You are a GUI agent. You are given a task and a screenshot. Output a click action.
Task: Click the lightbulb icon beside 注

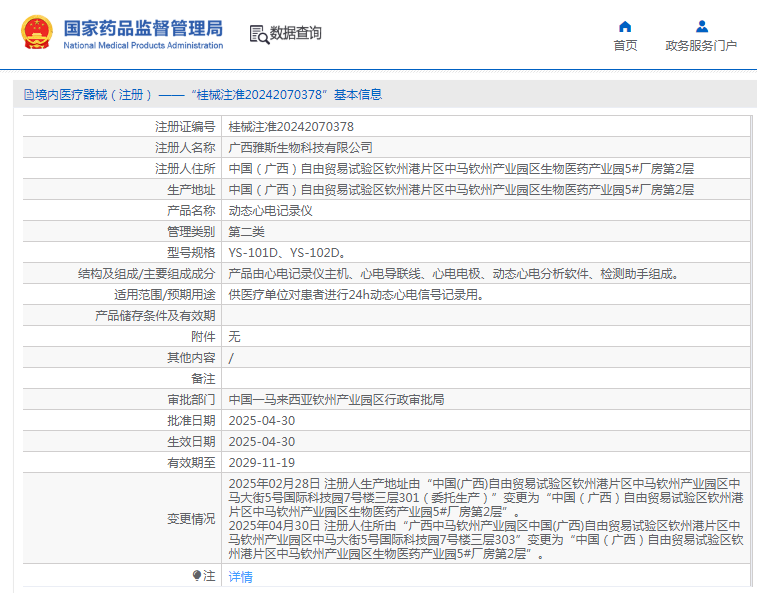tap(196, 576)
